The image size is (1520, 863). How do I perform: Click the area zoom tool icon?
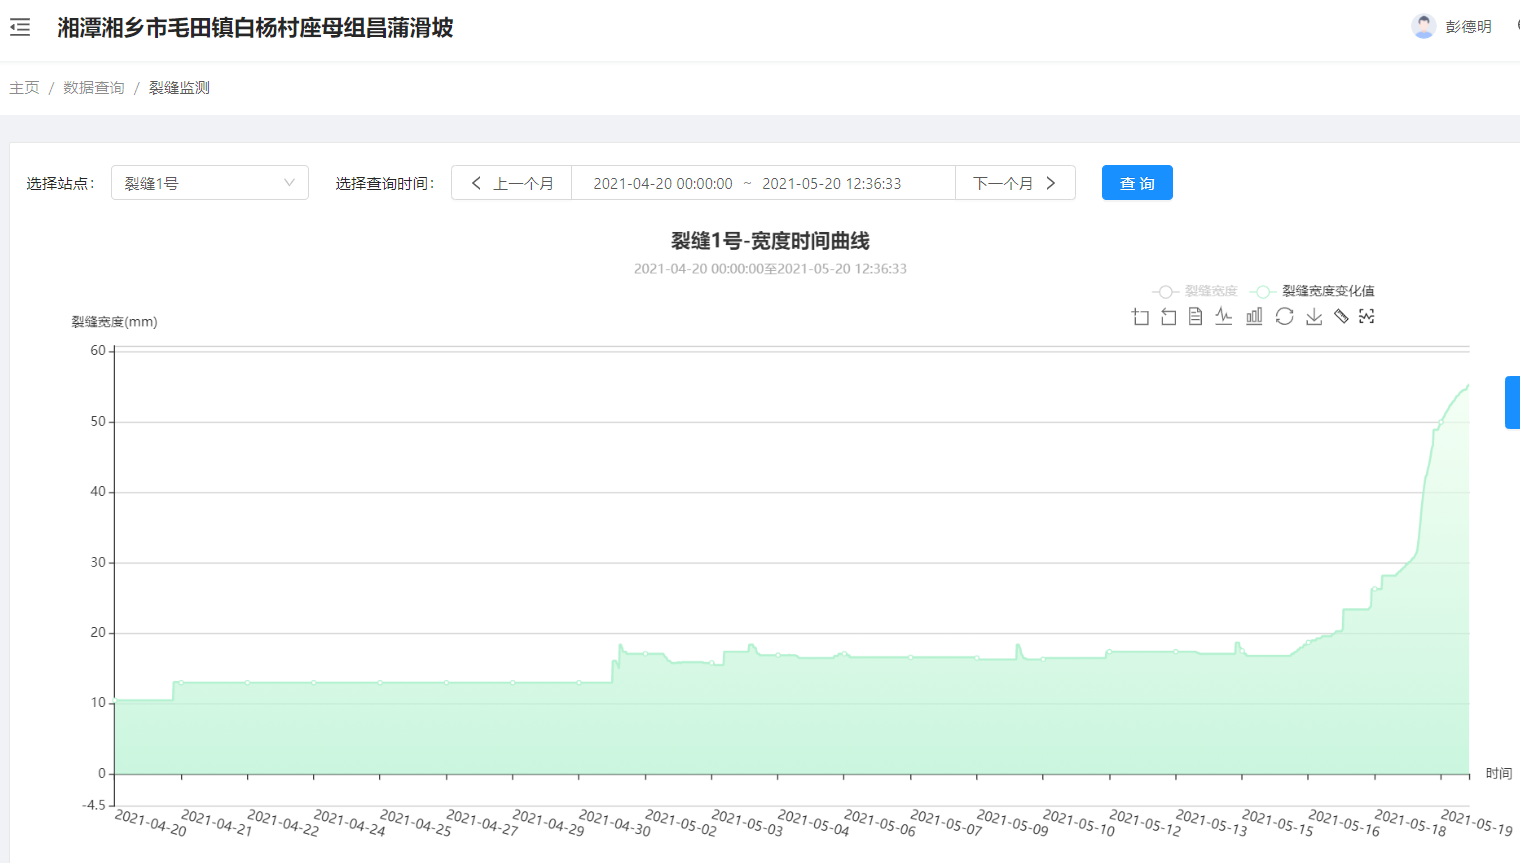[1140, 317]
